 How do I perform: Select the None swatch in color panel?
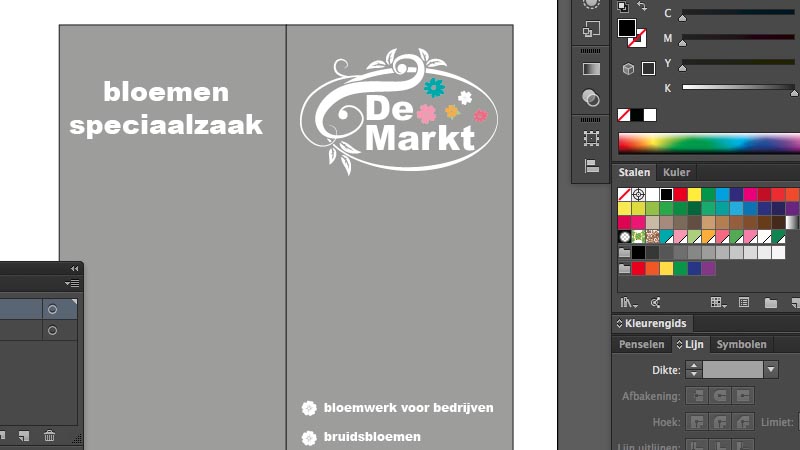pos(624,115)
